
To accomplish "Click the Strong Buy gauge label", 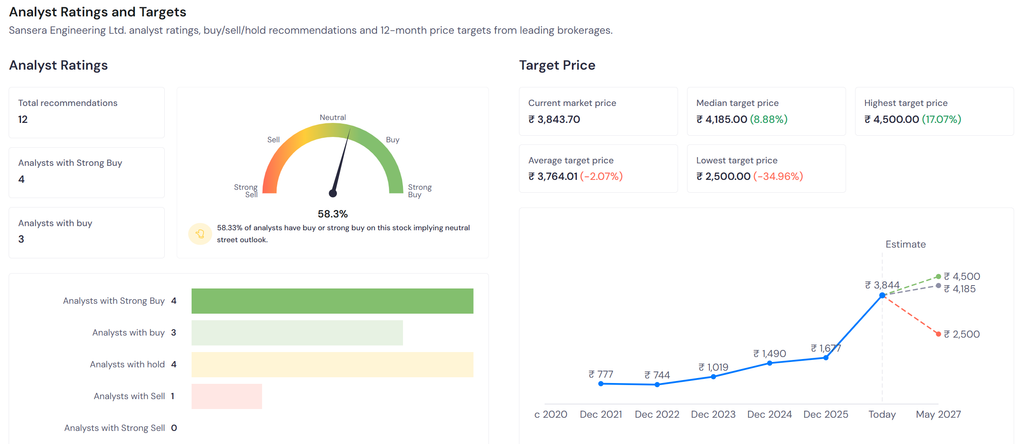I will [420, 191].
